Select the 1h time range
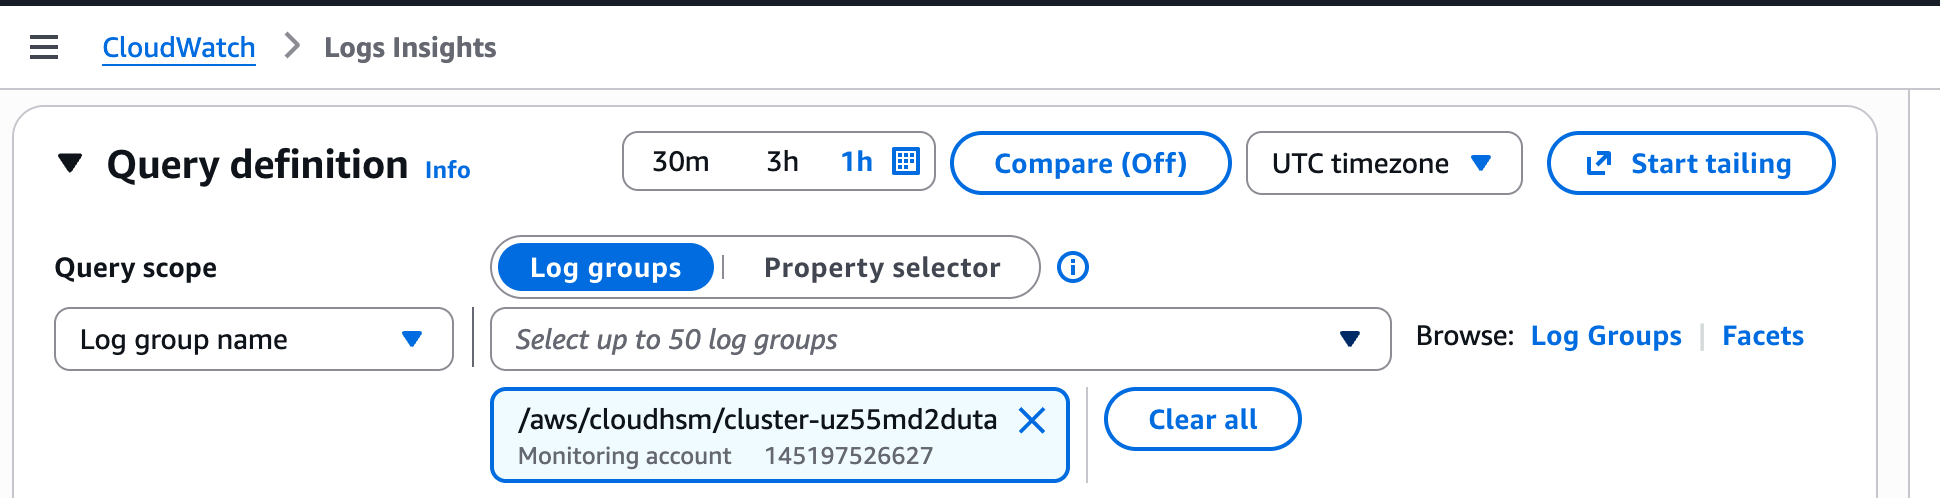 [856, 162]
